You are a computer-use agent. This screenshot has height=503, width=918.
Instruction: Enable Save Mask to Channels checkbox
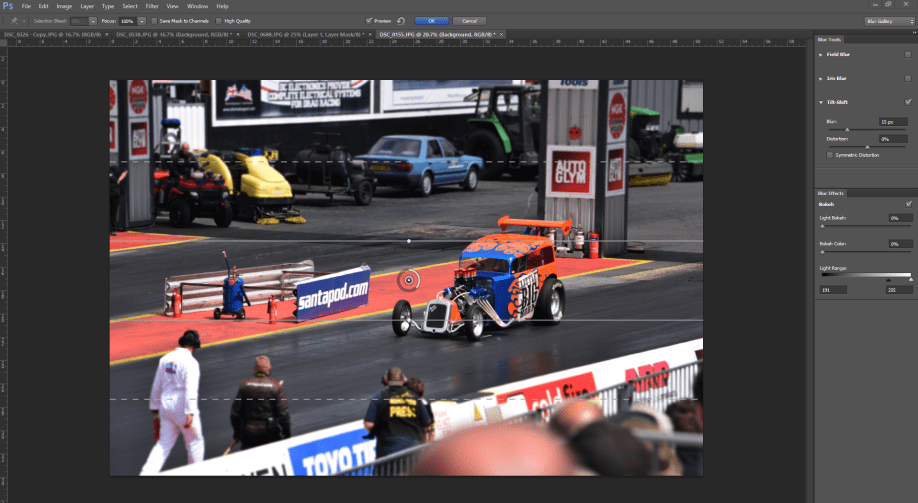(155, 21)
